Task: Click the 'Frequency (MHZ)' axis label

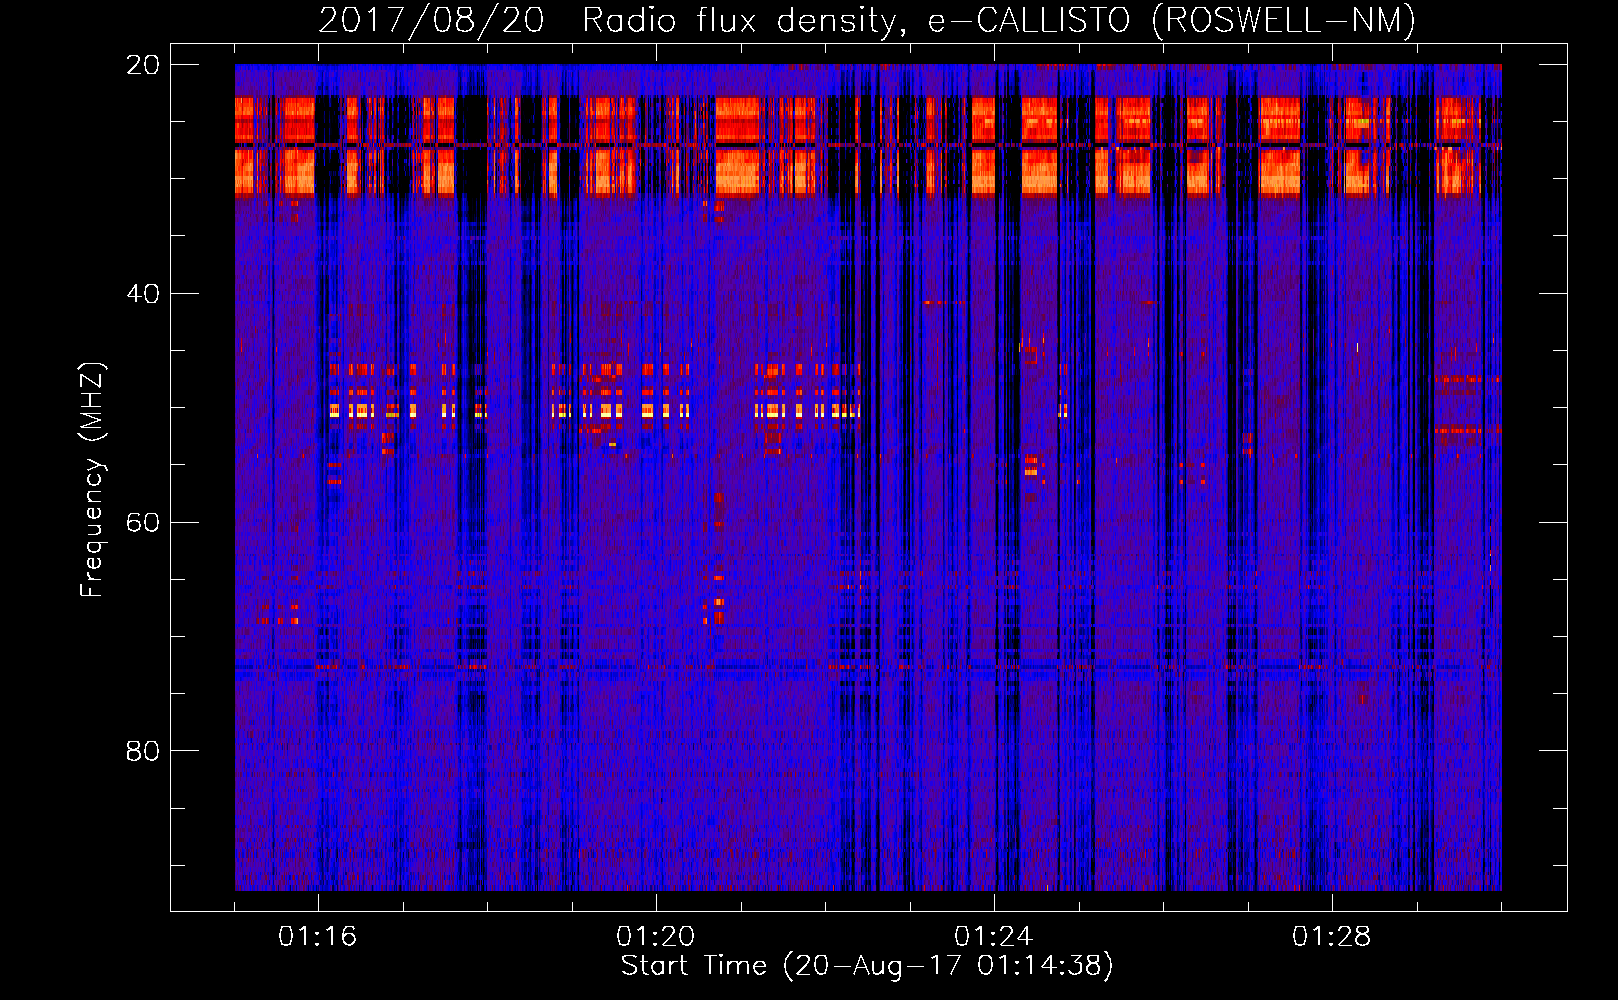Action: tap(92, 480)
